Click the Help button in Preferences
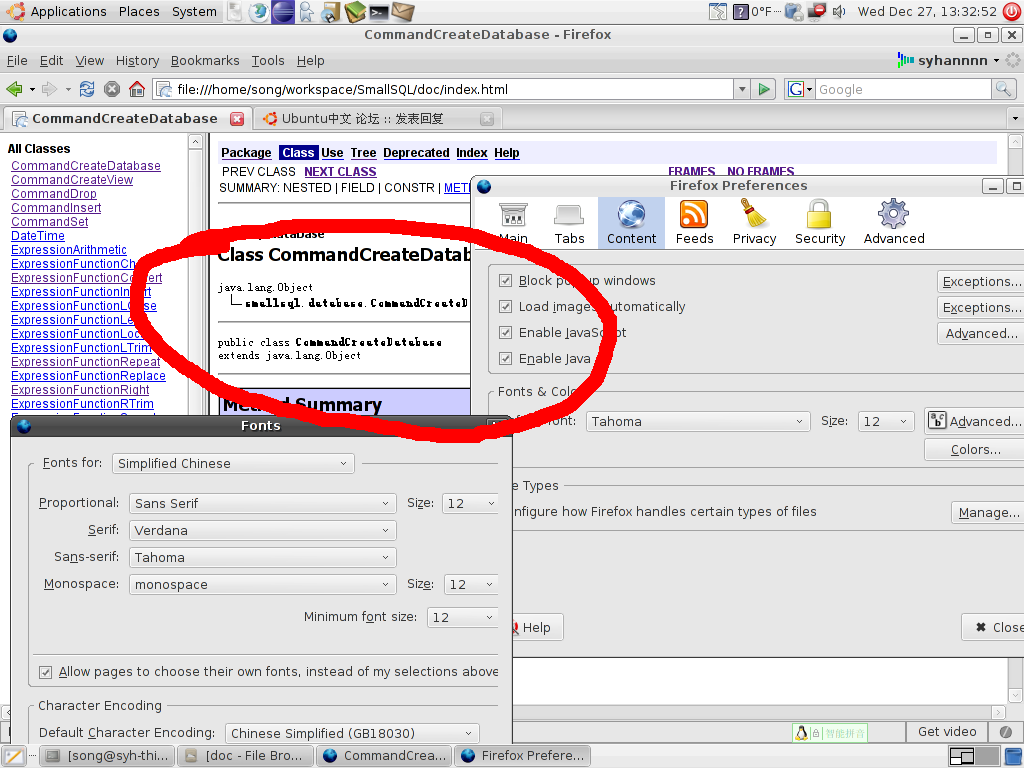Viewport: 1024px width, 768px height. [536, 628]
